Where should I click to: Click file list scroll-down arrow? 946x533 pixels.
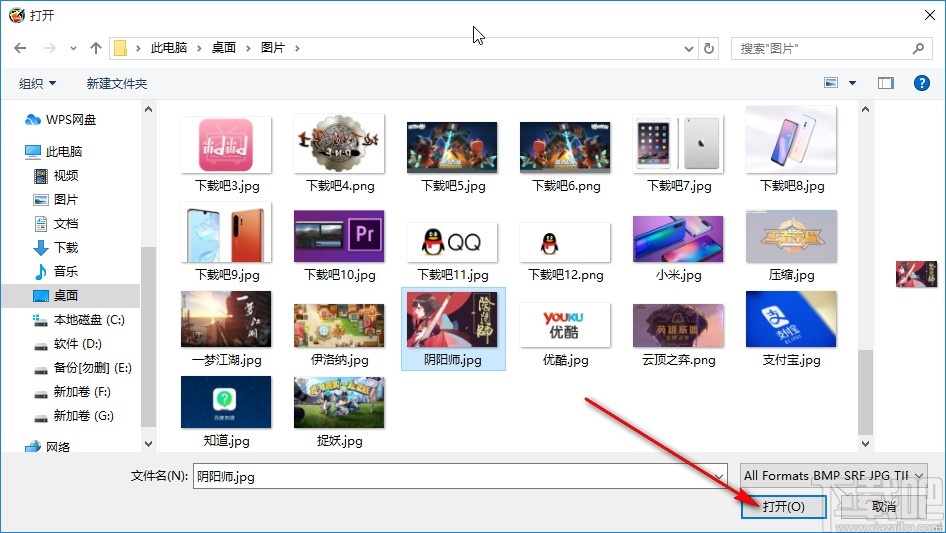click(x=865, y=444)
